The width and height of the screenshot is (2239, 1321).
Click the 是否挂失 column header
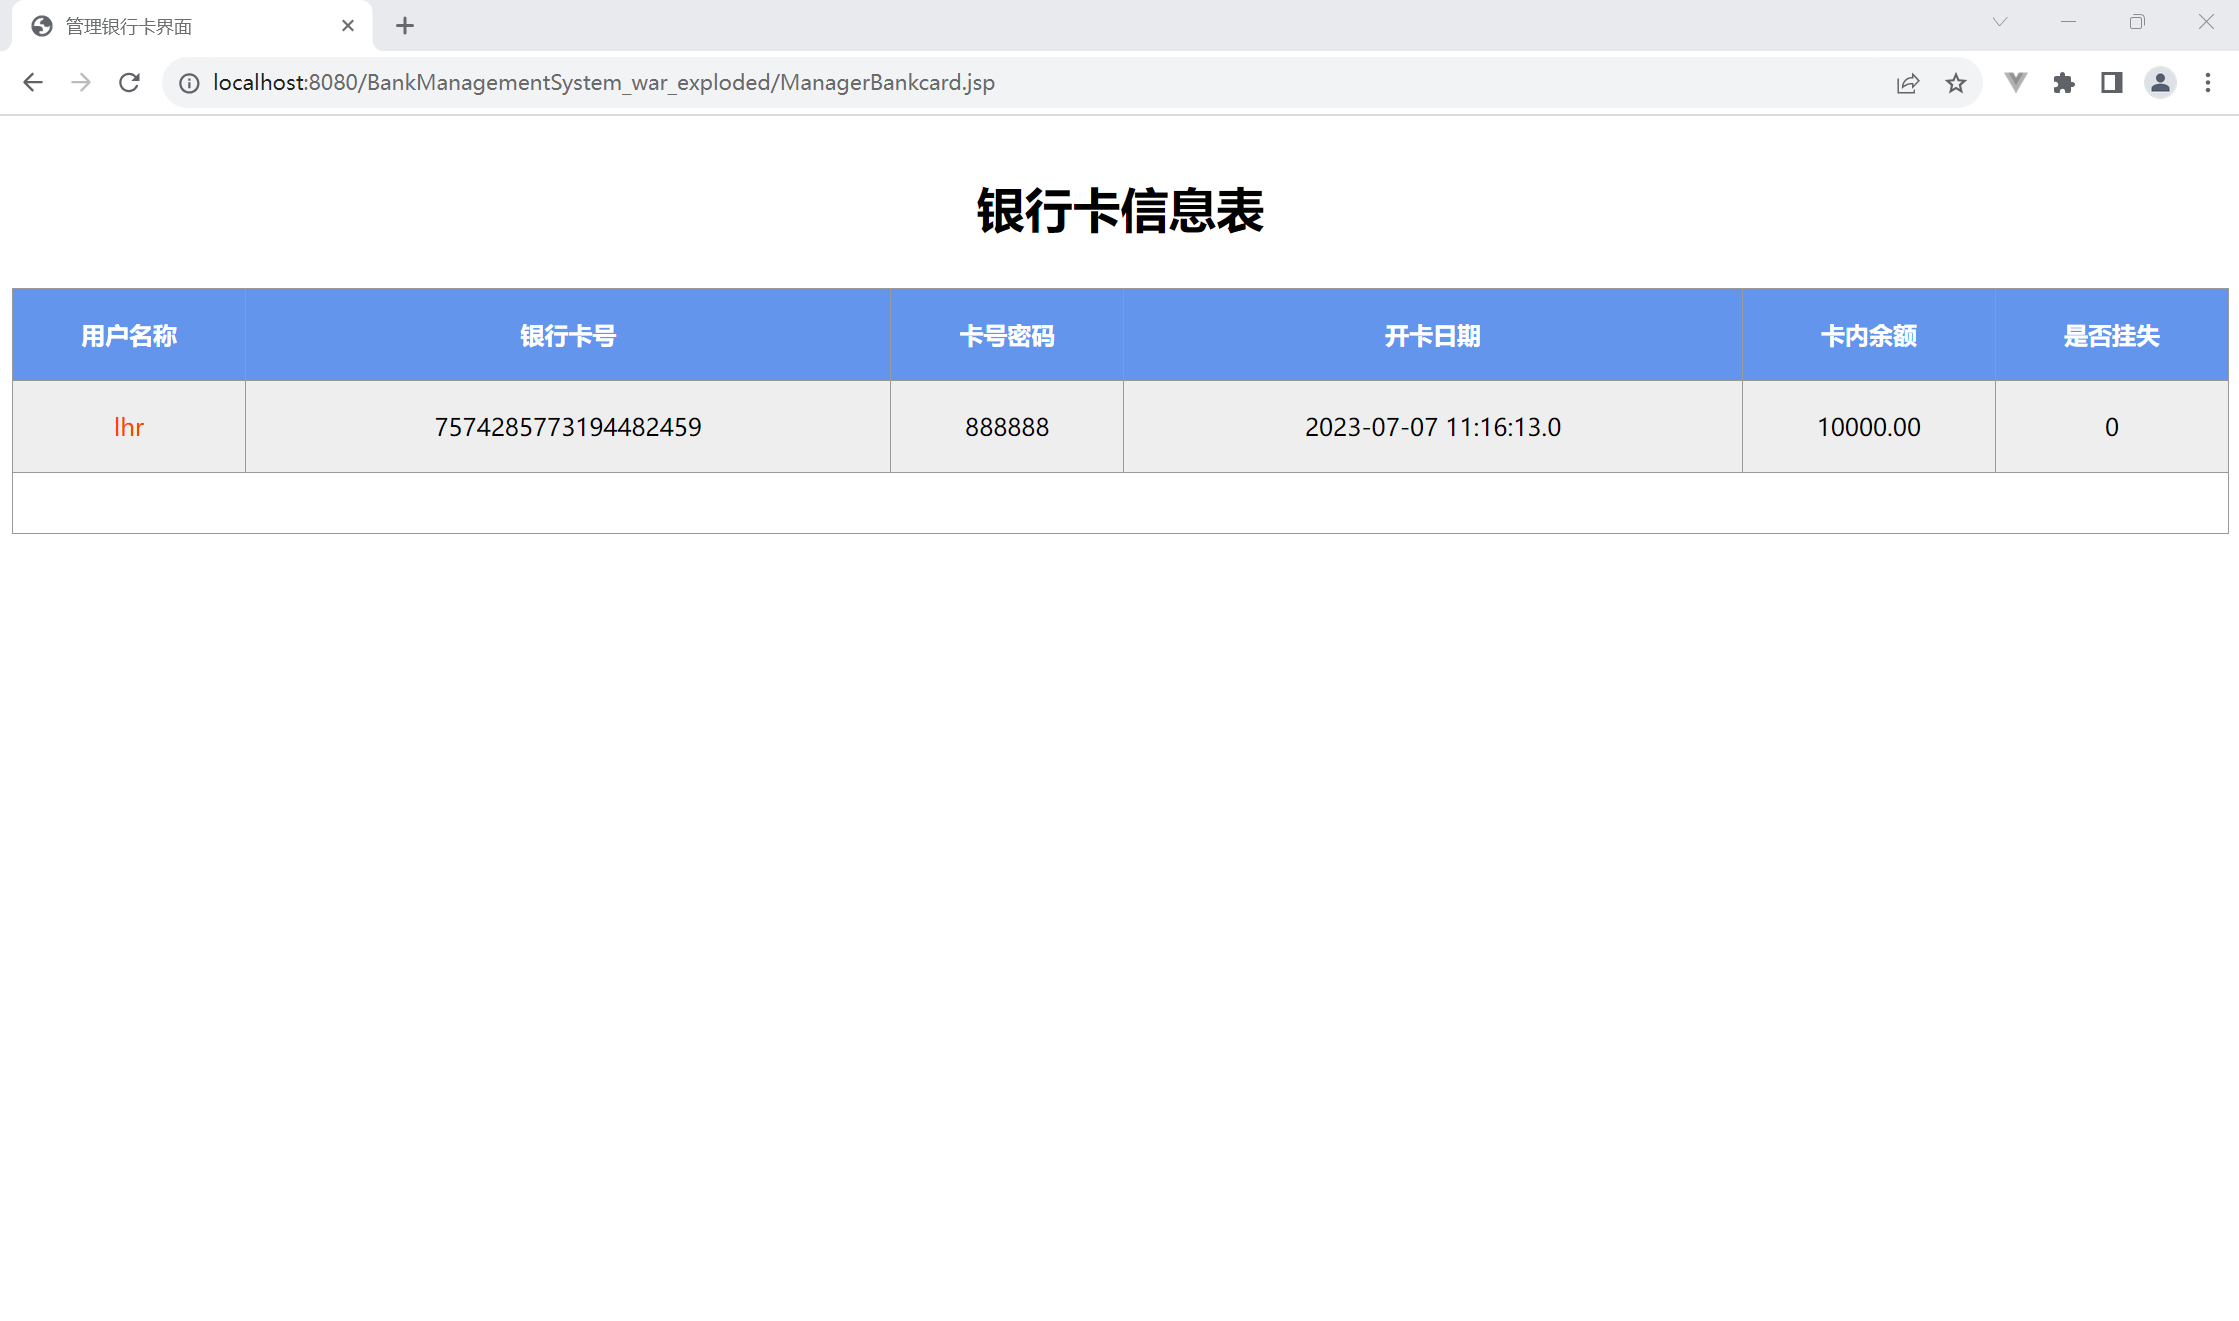2111,336
